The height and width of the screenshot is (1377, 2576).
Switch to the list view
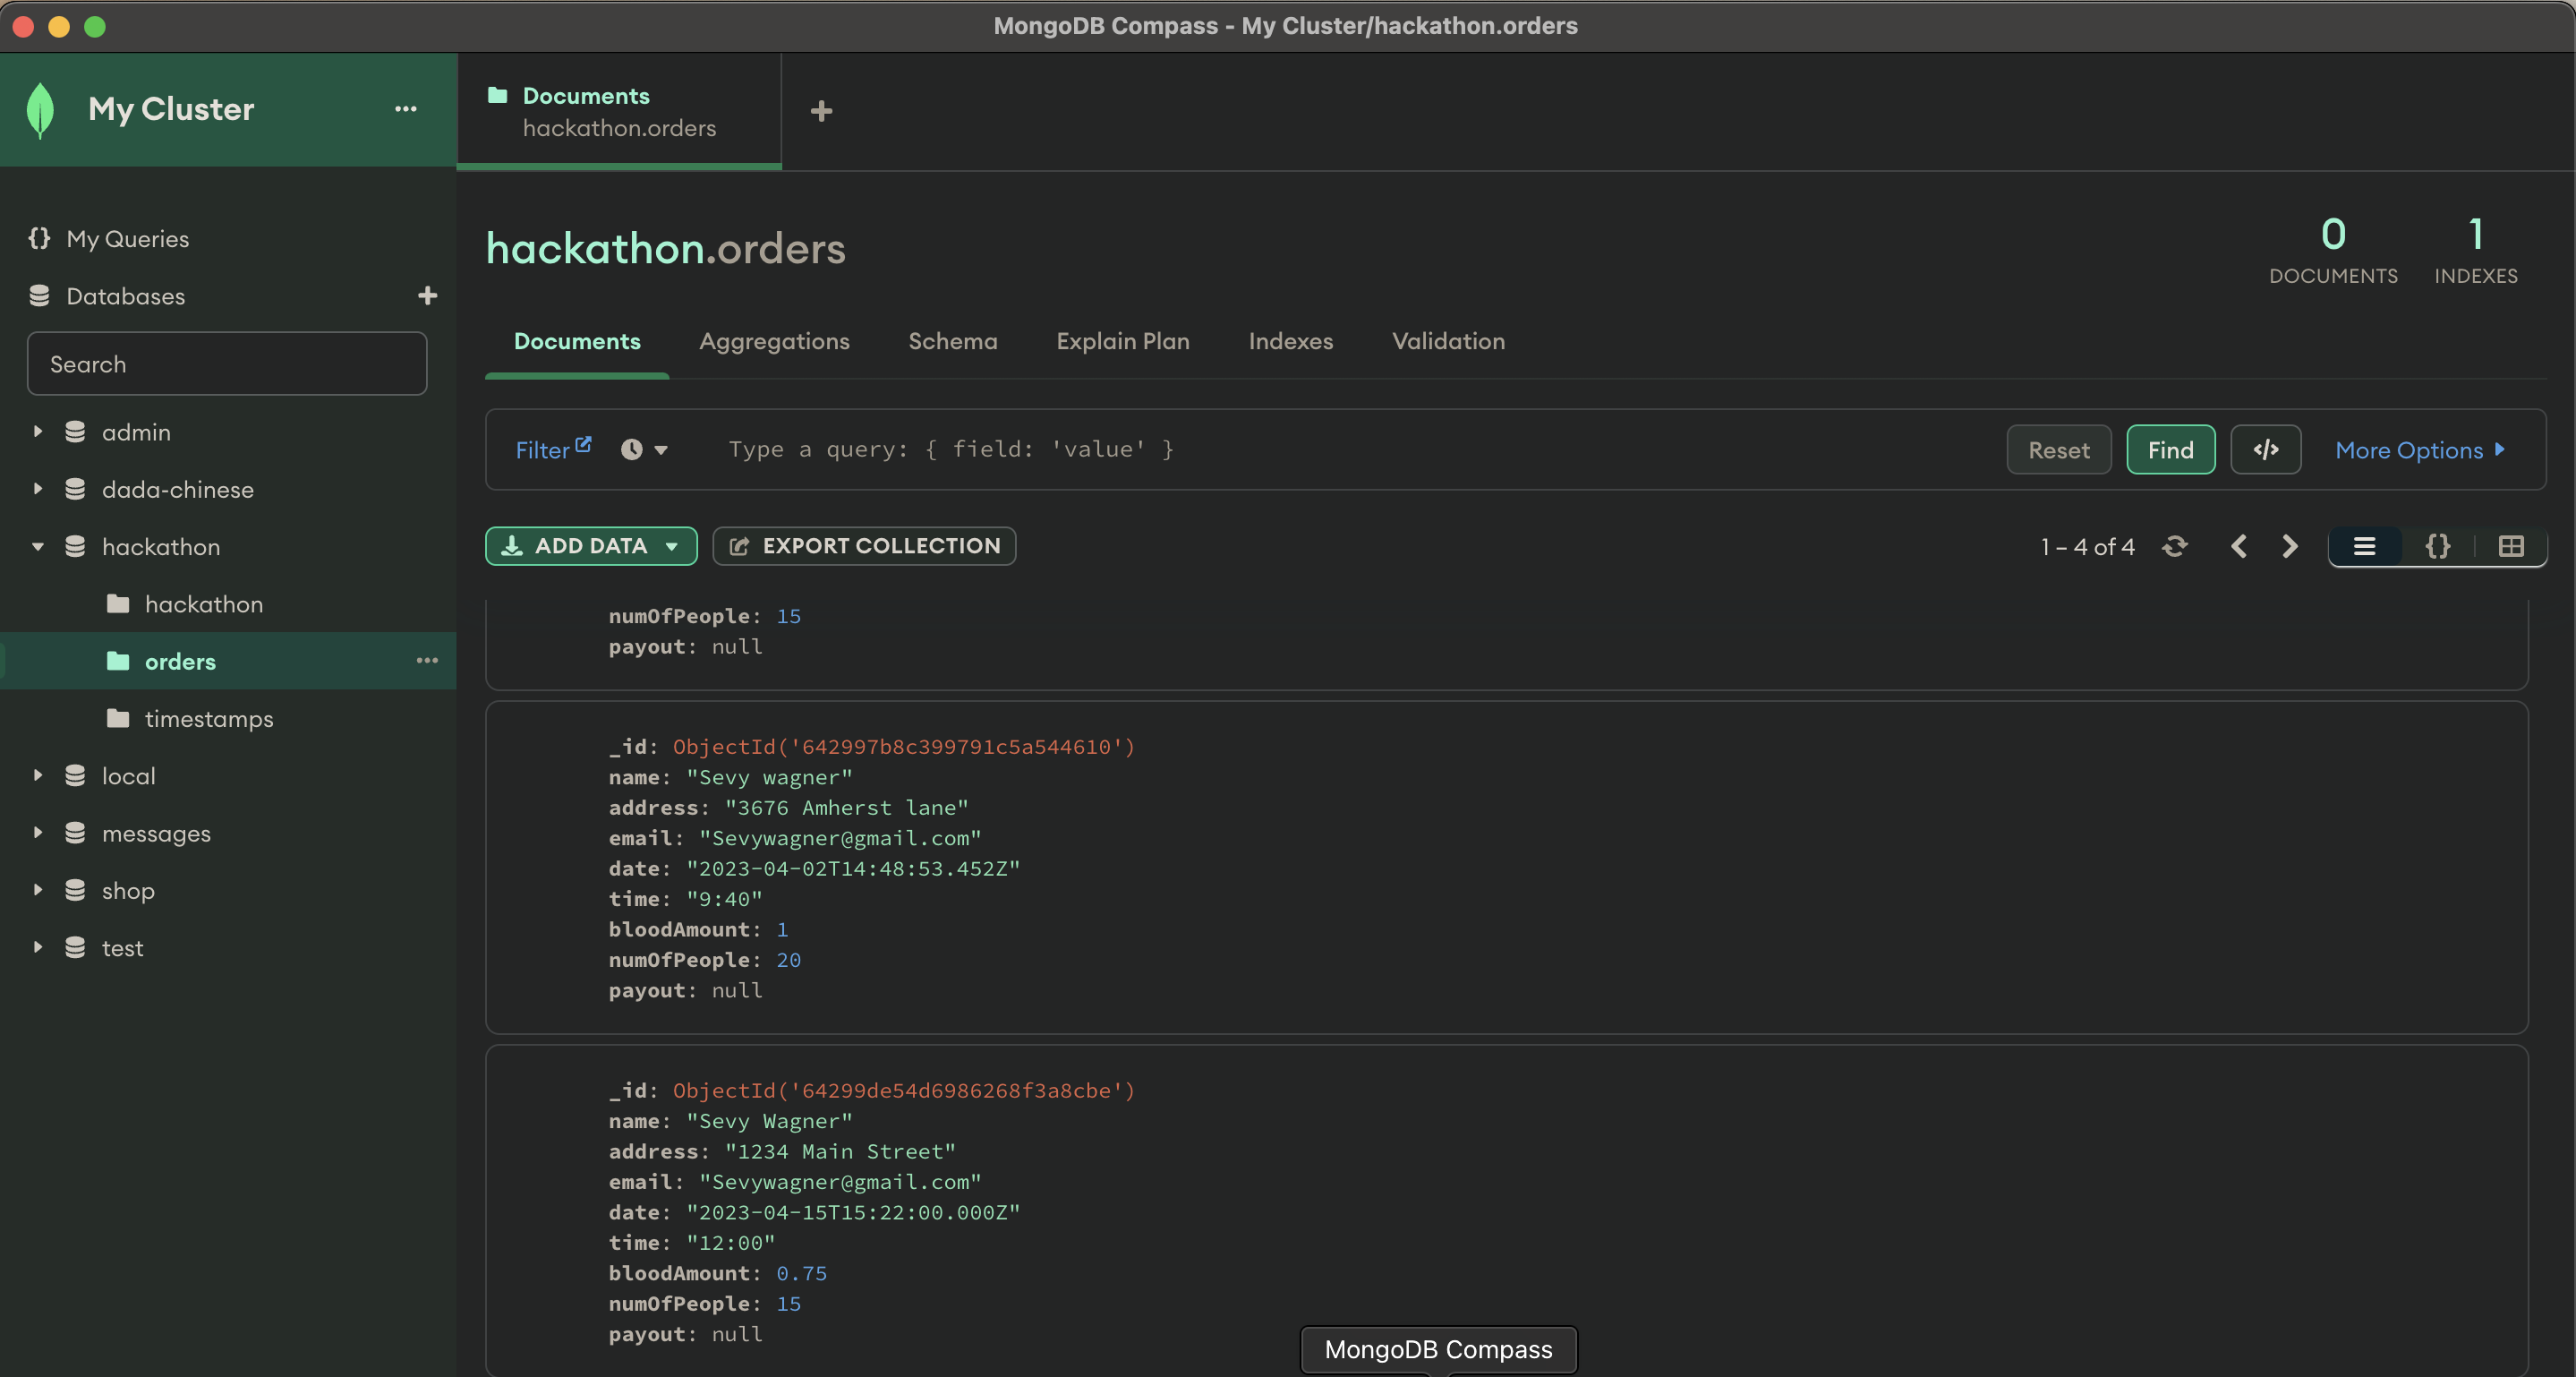click(2364, 546)
